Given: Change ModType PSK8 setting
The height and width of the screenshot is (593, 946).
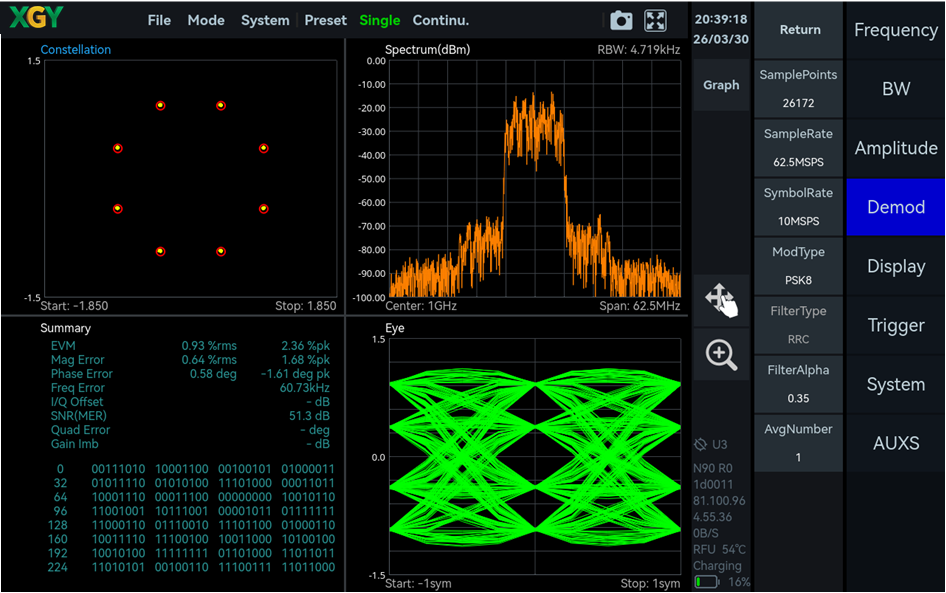Looking at the screenshot, I should [798, 266].
